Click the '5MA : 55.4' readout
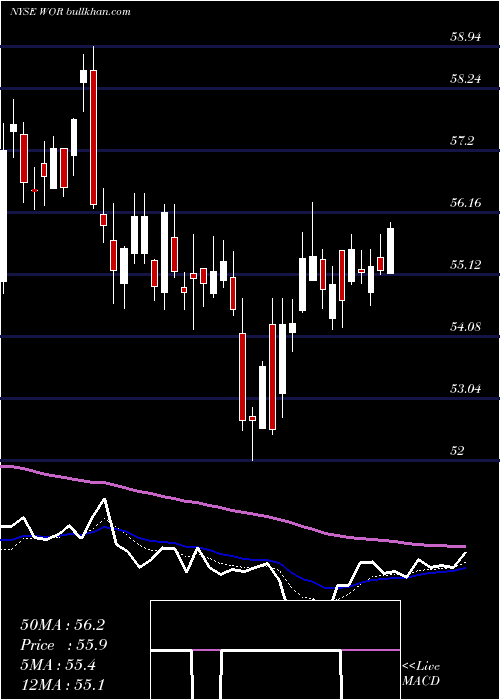Image resolution: width=500 pixels, height=700 pixels. 58,665
